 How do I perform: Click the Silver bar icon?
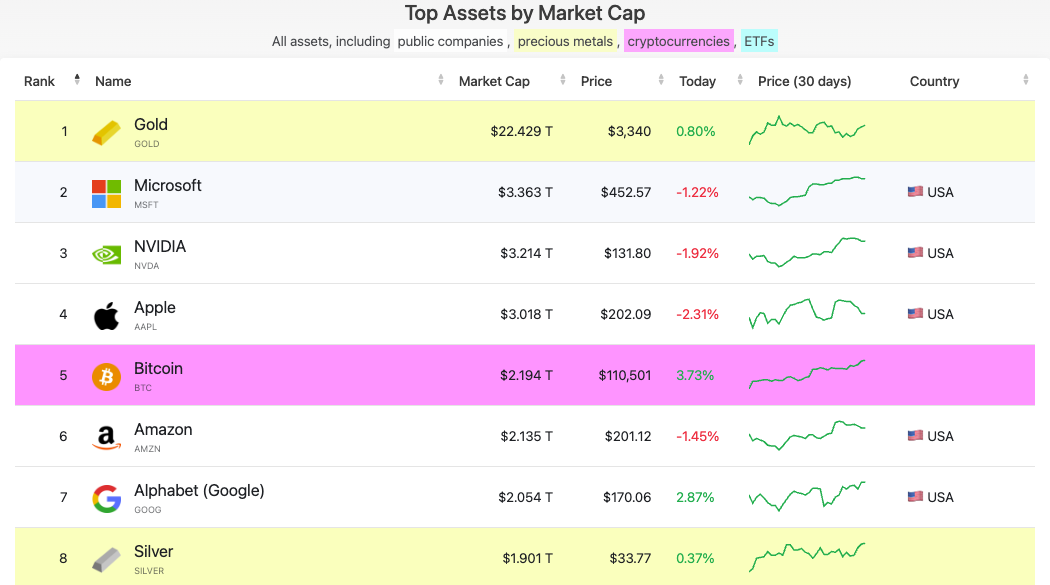106,559
